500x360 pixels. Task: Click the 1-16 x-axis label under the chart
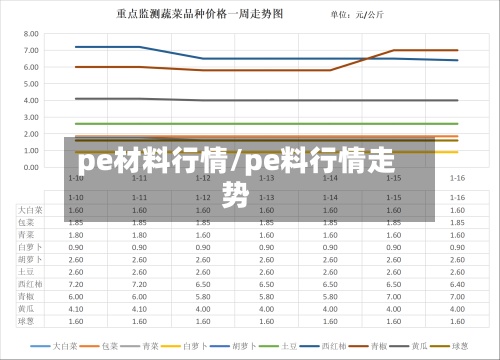click(x=457, y=178)
